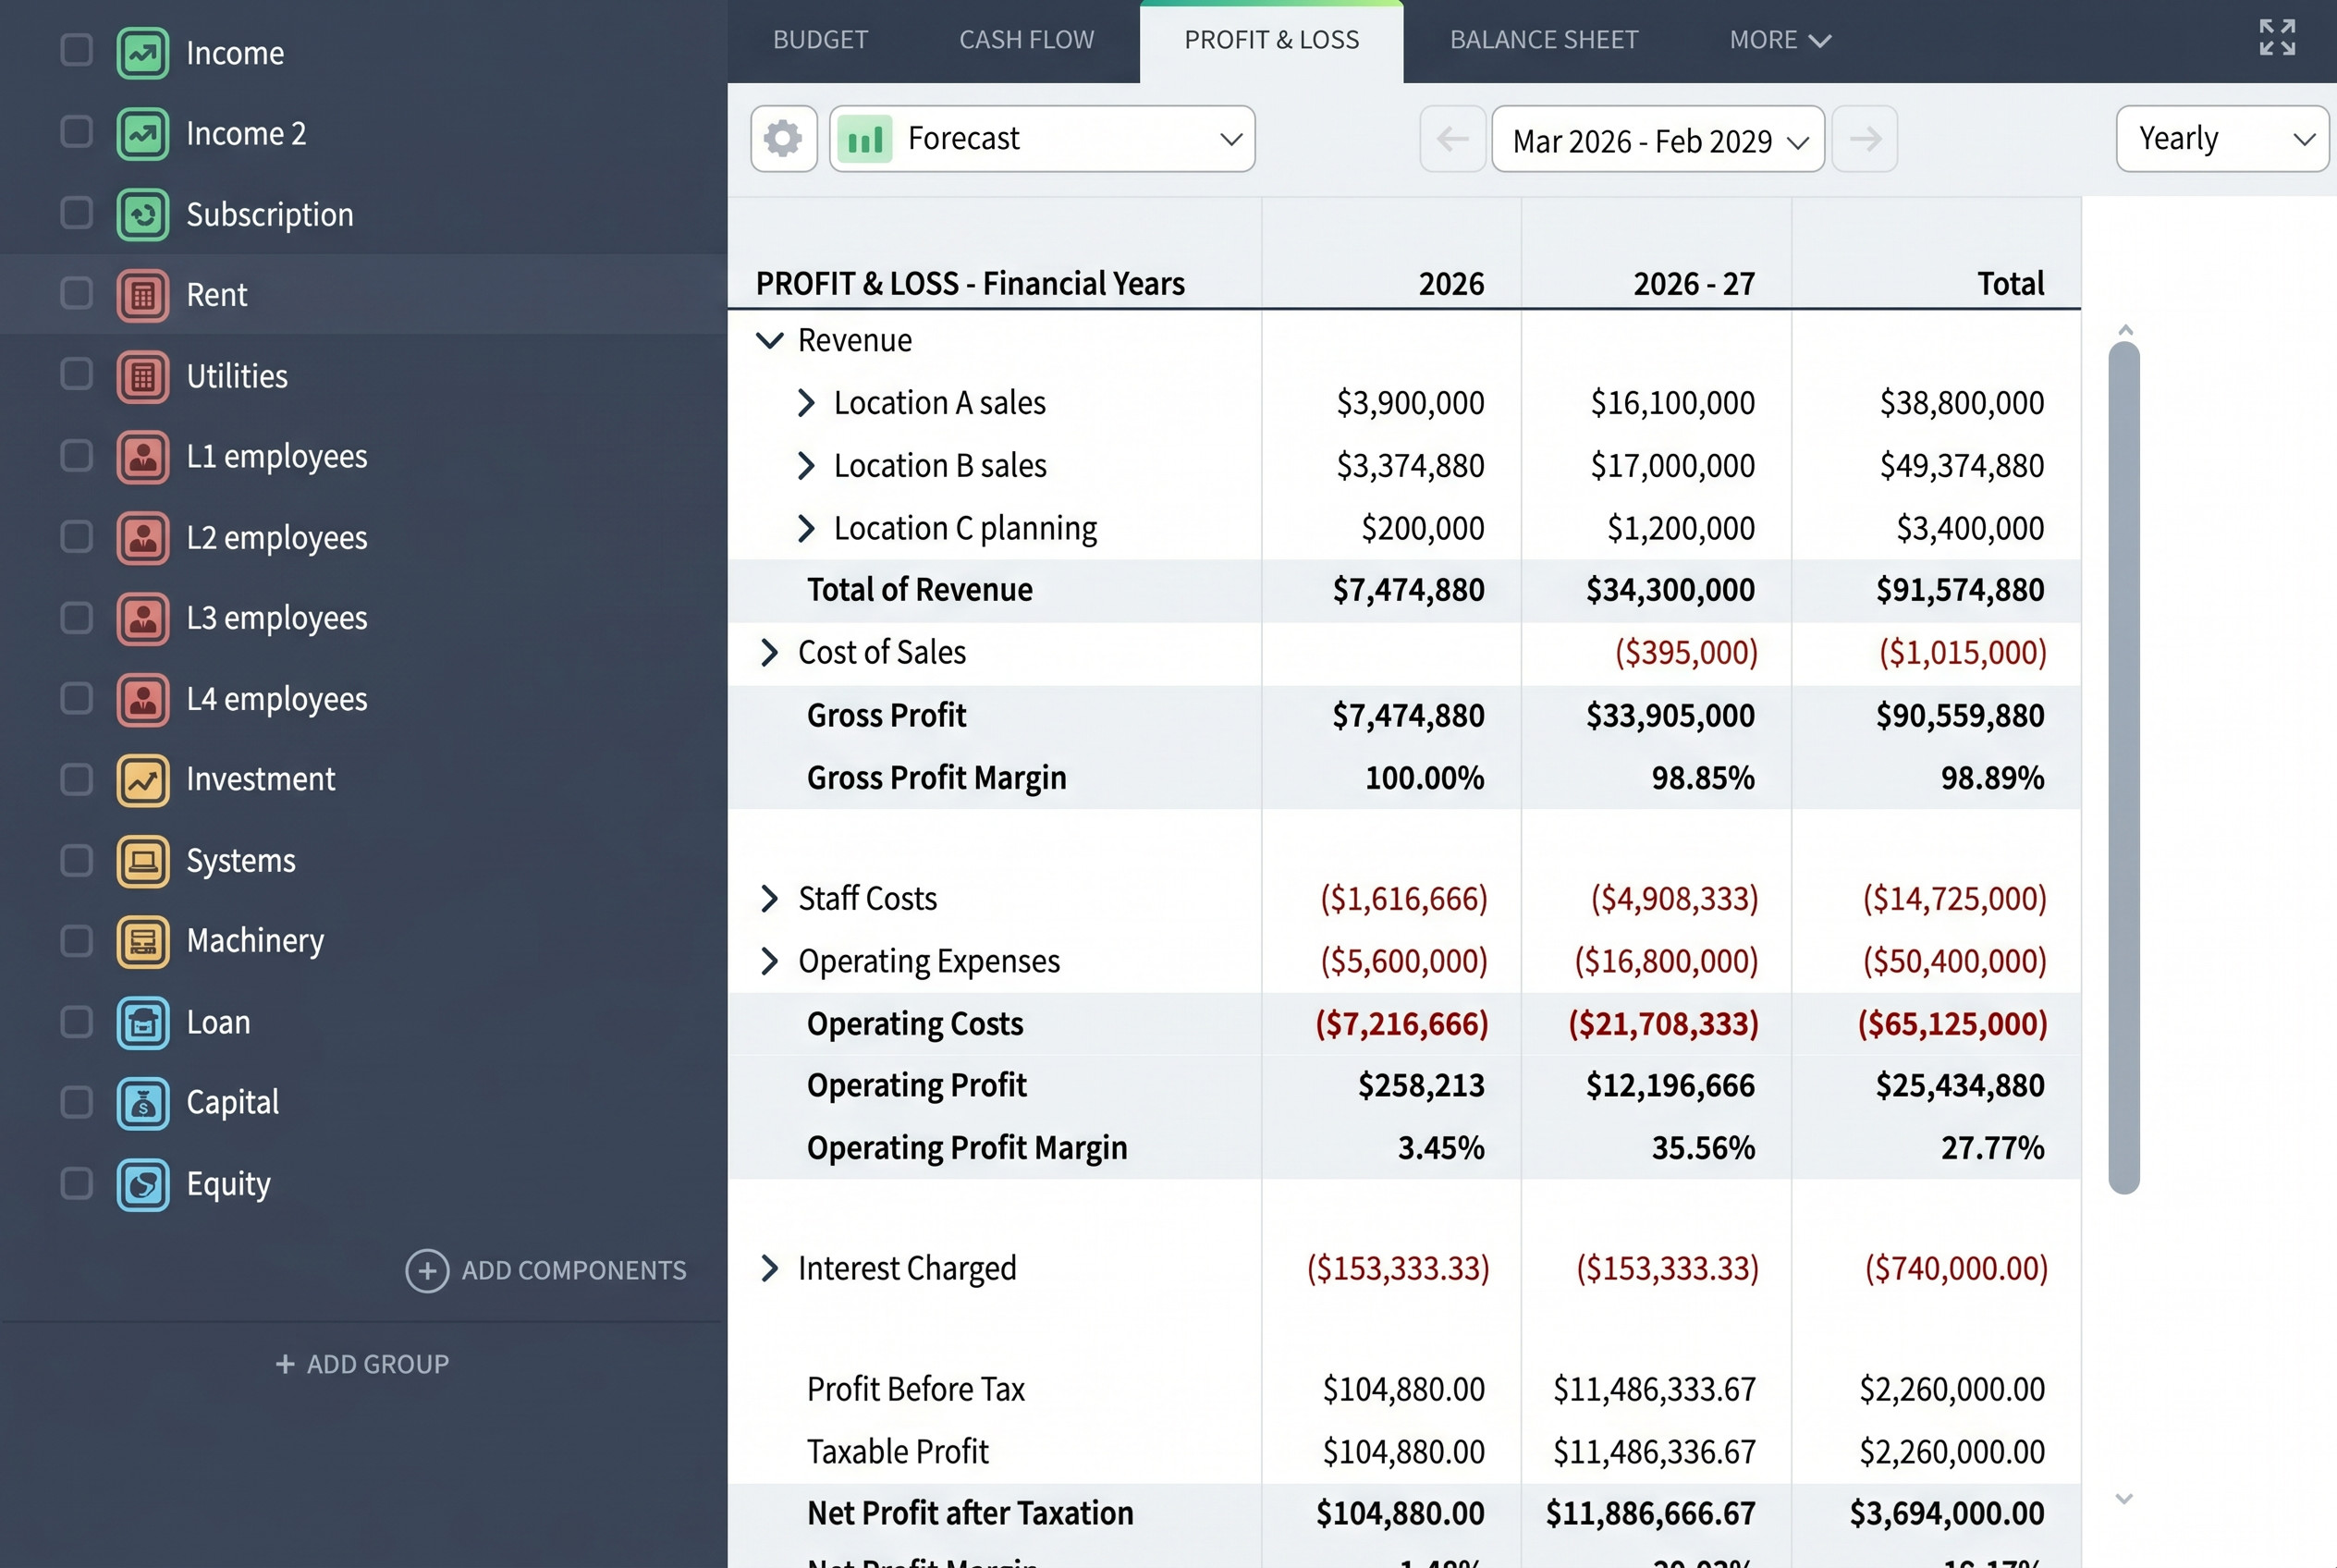Expand the Location A sales row

coord(806,403)
